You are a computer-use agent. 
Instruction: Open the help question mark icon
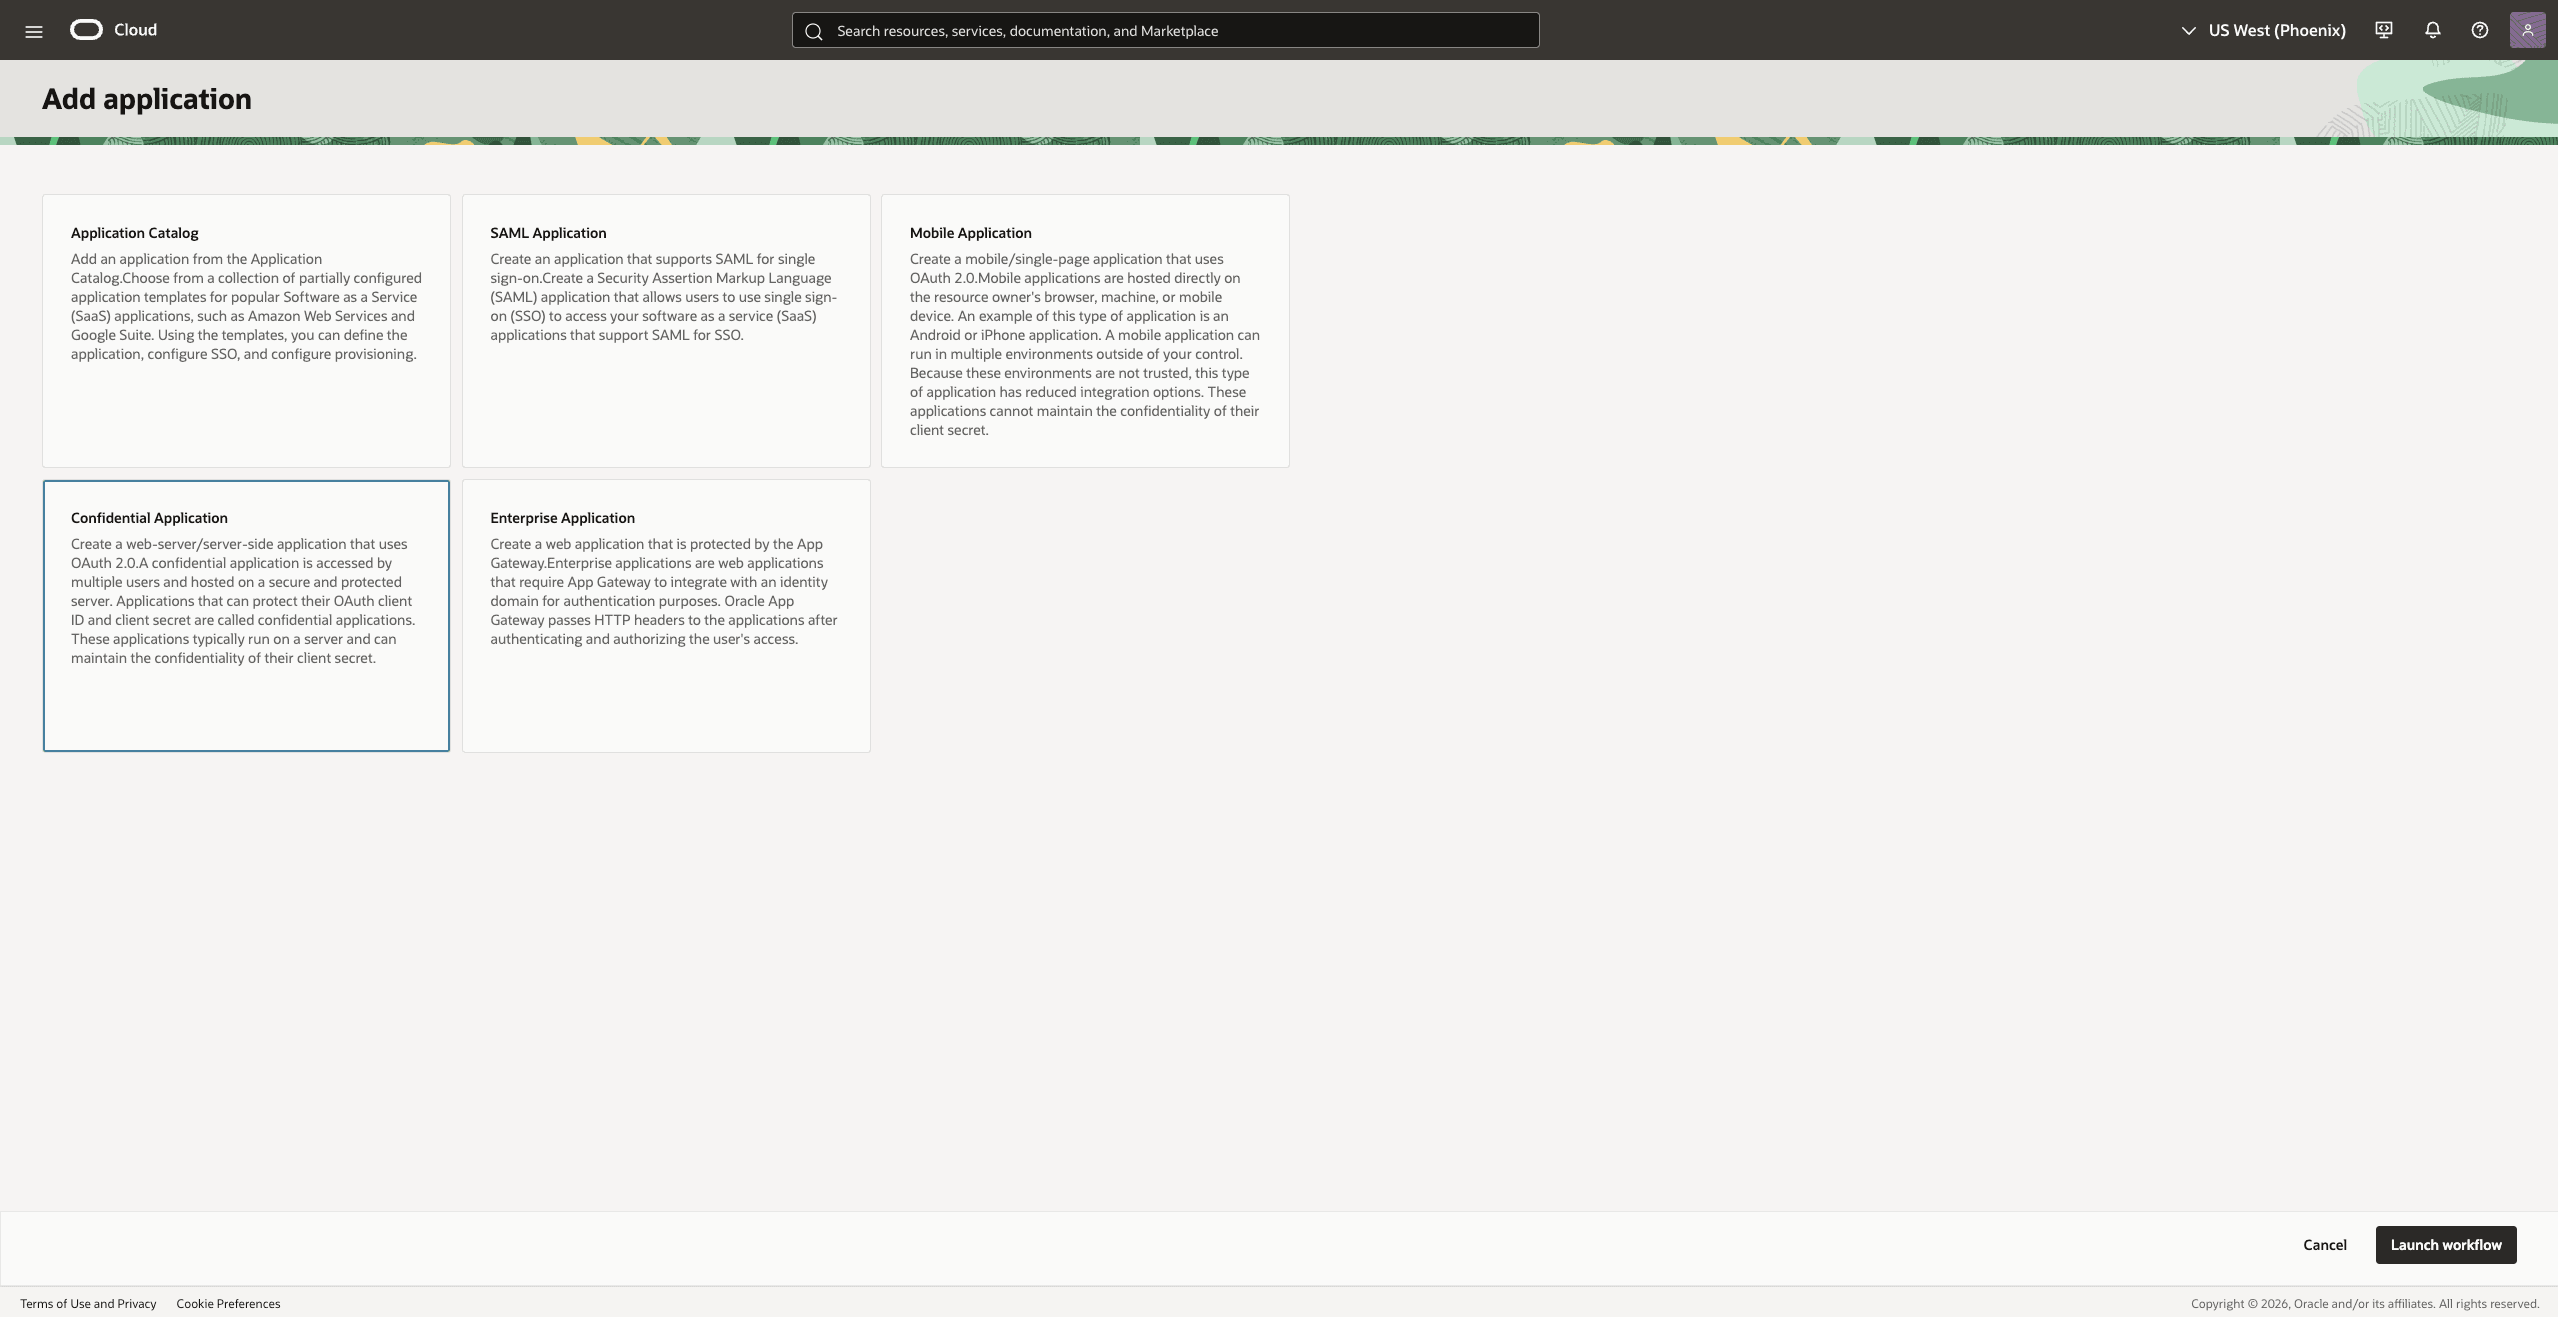[x=2480, y=30]
